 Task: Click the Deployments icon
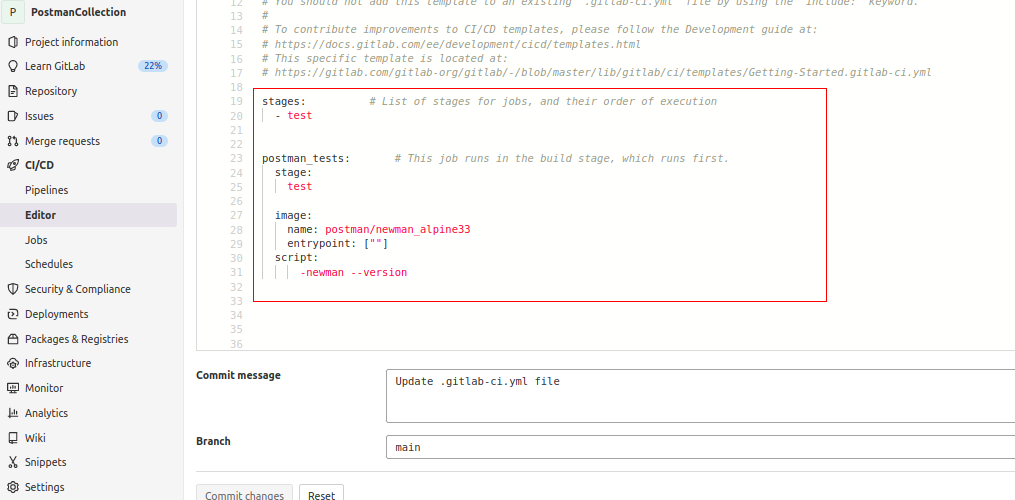12,314
